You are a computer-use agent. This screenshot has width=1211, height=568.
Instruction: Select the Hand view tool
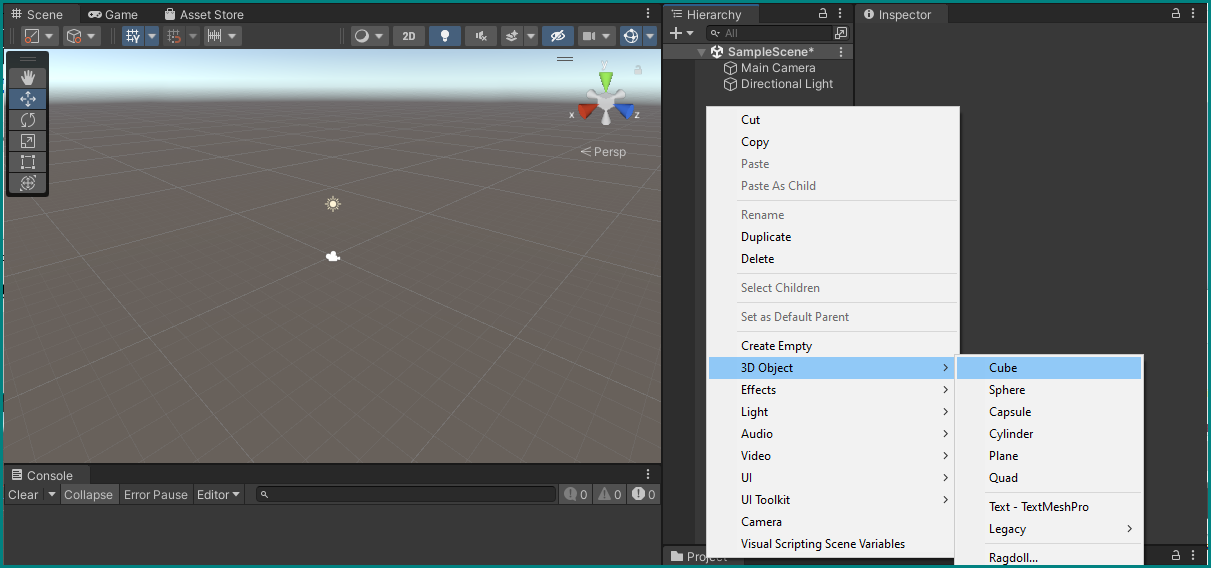point(28,78)
